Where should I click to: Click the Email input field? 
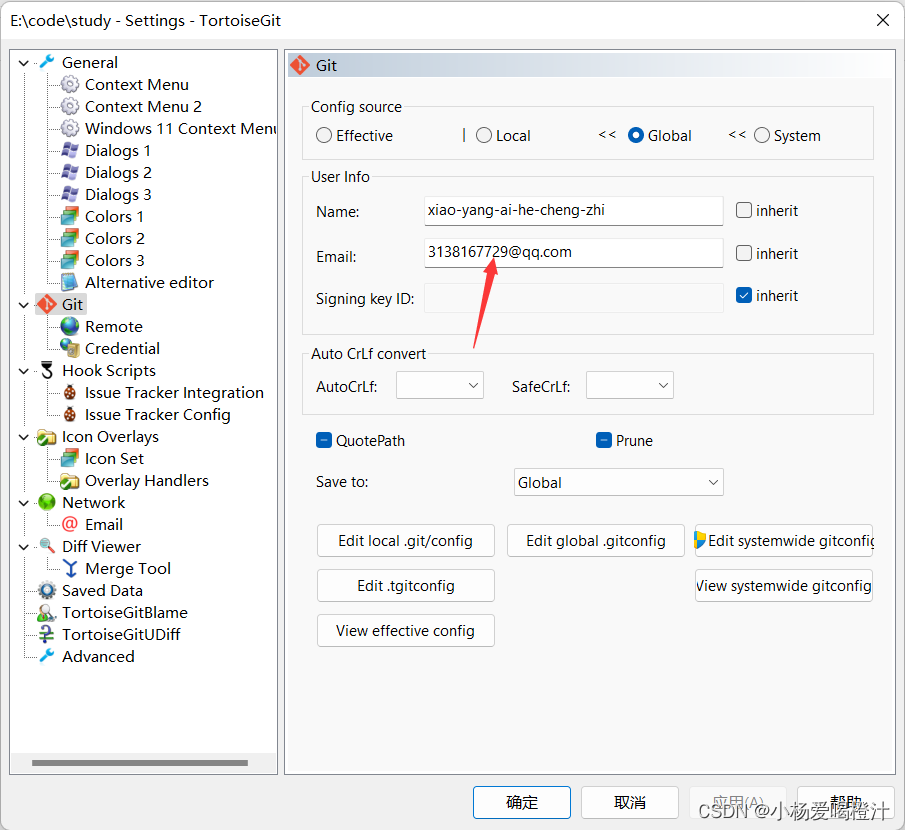tap(573, 253)
